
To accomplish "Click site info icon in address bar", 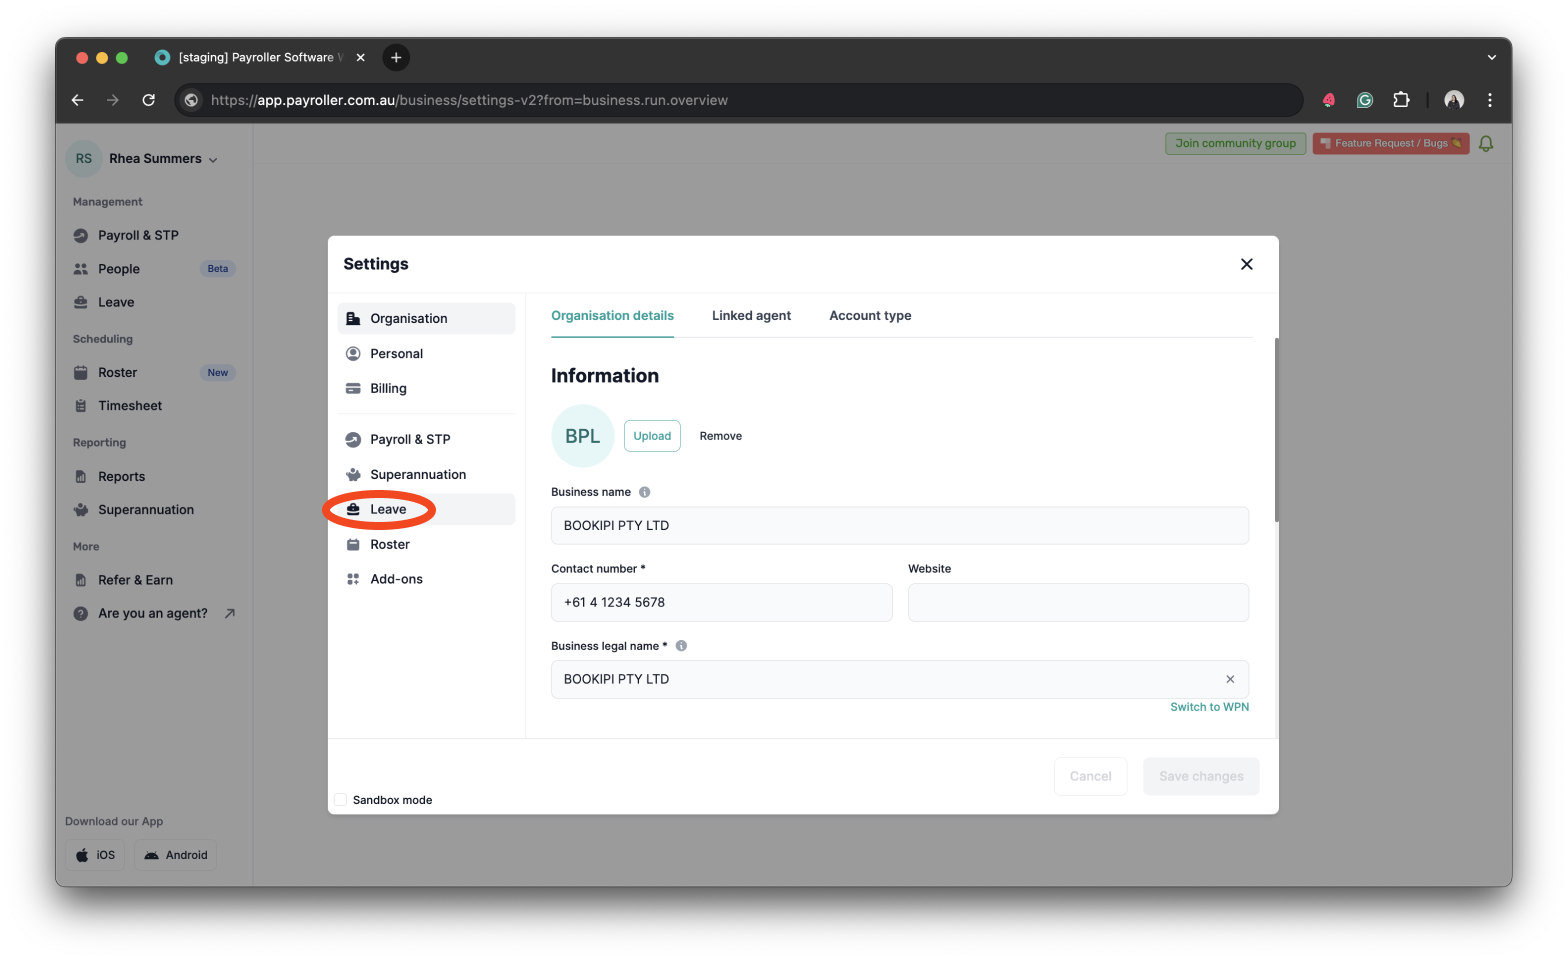I will tap(191, 100).
